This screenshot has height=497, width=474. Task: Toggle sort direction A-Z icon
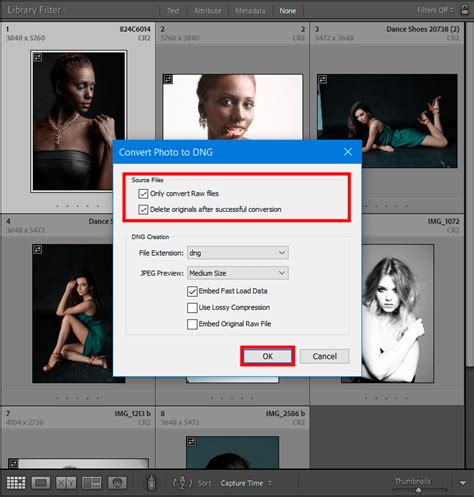coord(182,482)
